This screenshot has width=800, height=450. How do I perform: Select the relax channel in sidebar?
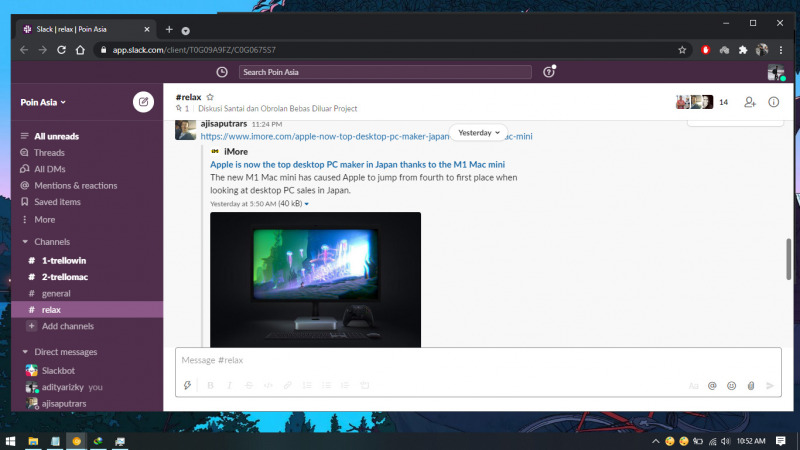87,310
